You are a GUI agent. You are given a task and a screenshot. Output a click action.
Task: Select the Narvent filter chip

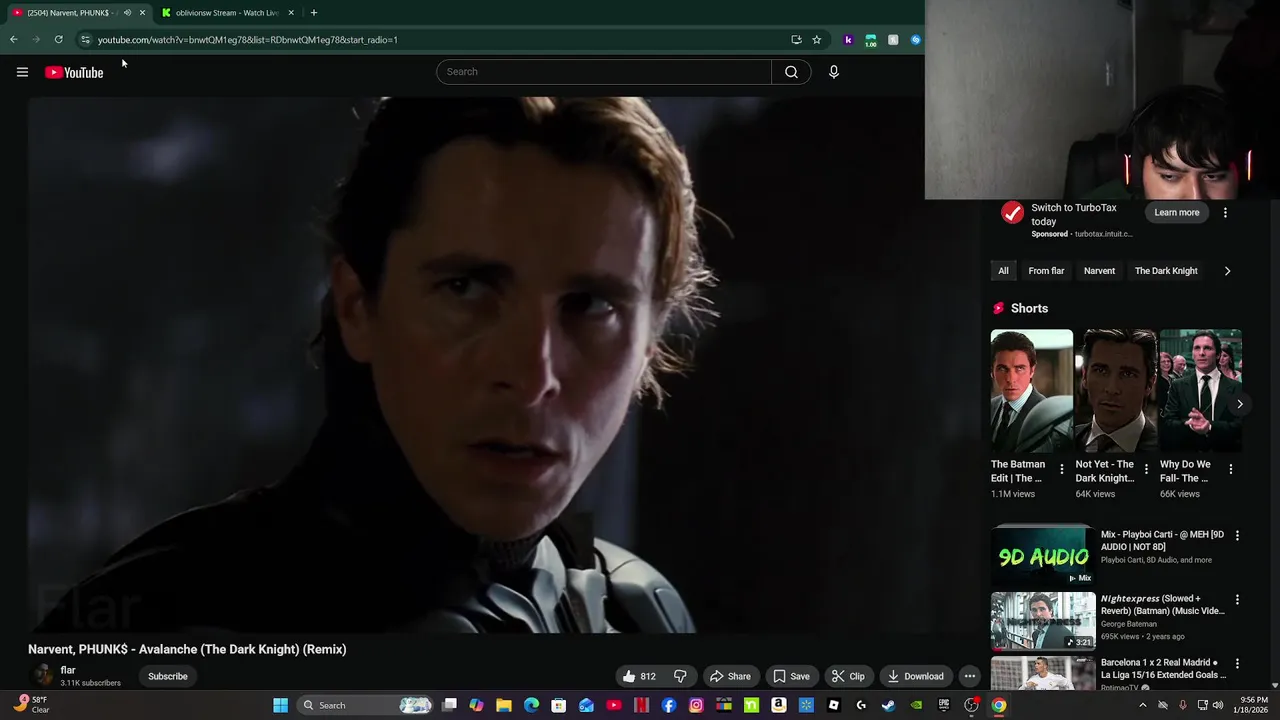(1099, 271)
